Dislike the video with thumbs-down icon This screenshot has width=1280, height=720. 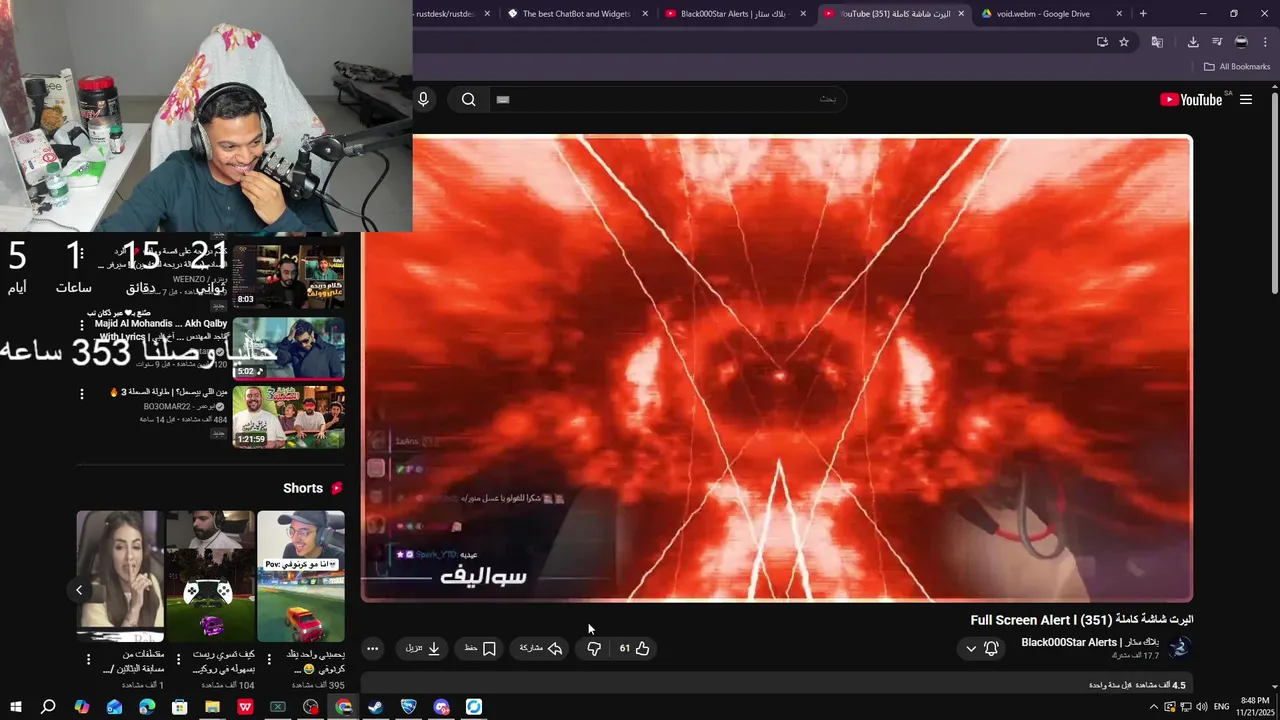[594, 648]
